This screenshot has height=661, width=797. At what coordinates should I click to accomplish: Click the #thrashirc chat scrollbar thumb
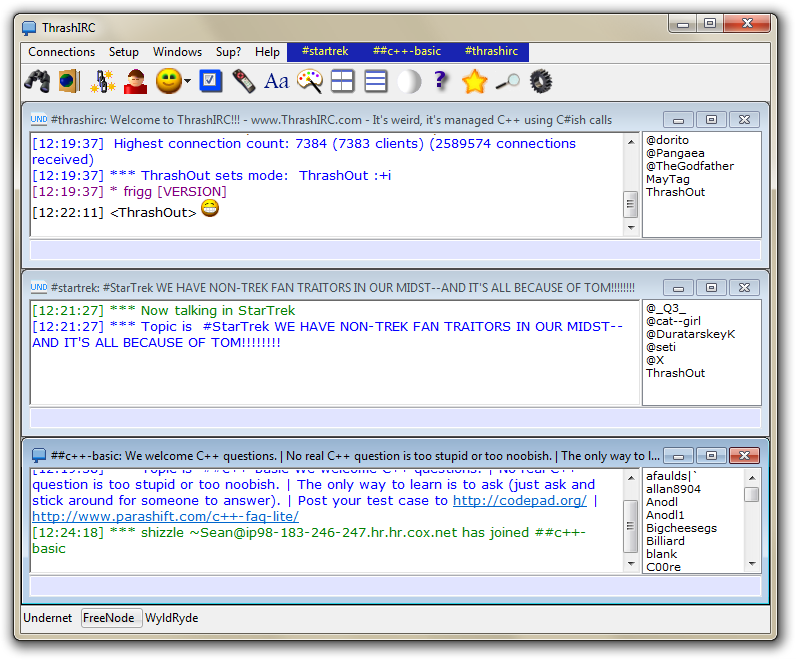pyautogui.click(x=631, y=204)
